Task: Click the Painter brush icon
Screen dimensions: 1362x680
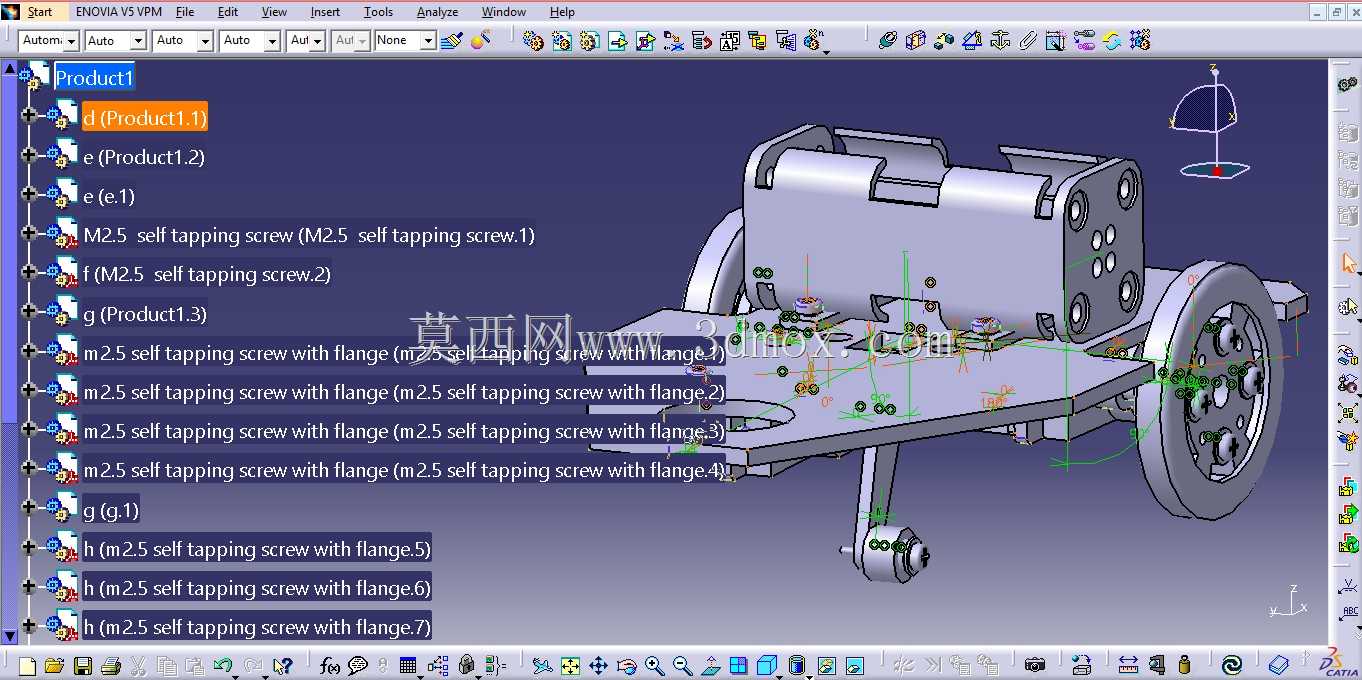Action: click(453, 40)
